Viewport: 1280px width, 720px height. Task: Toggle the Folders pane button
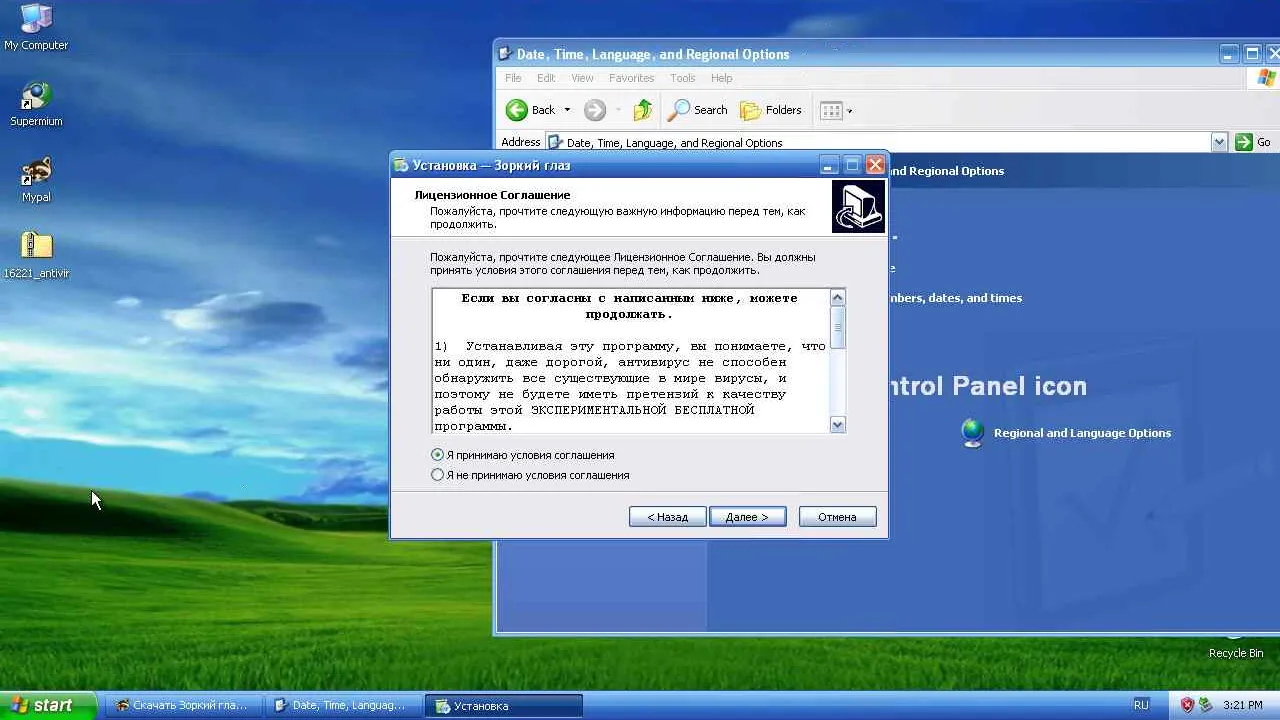[771, 110]
